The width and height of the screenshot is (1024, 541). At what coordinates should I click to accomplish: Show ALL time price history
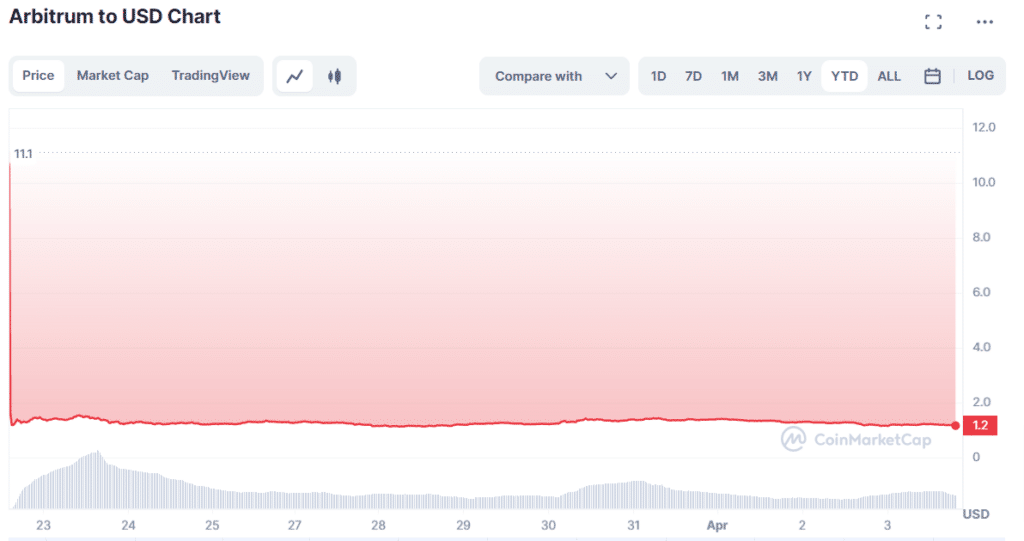coord(889,76)
